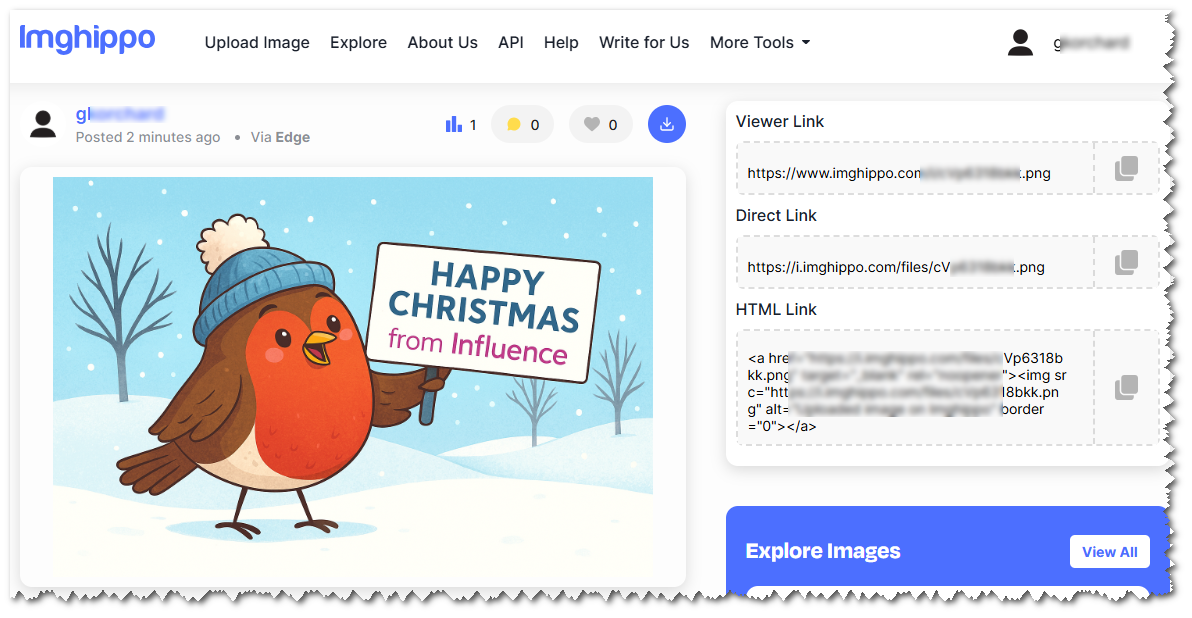
Task: Open the Help page
Action: pyautogui.click(x=561, y=43)
